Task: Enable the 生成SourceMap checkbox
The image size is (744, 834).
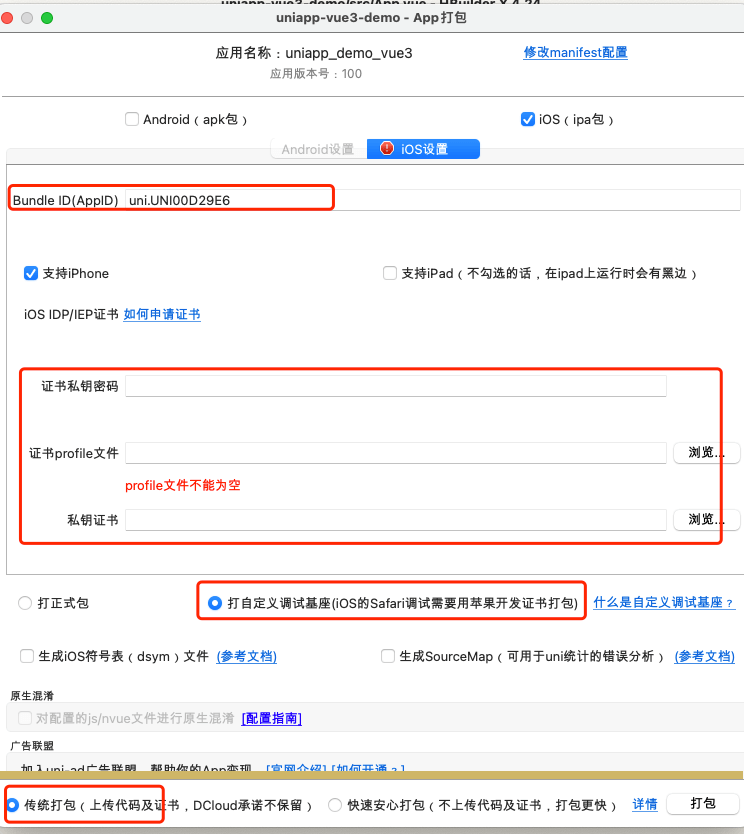Action: pyautogui.click(x=388, y=656)
